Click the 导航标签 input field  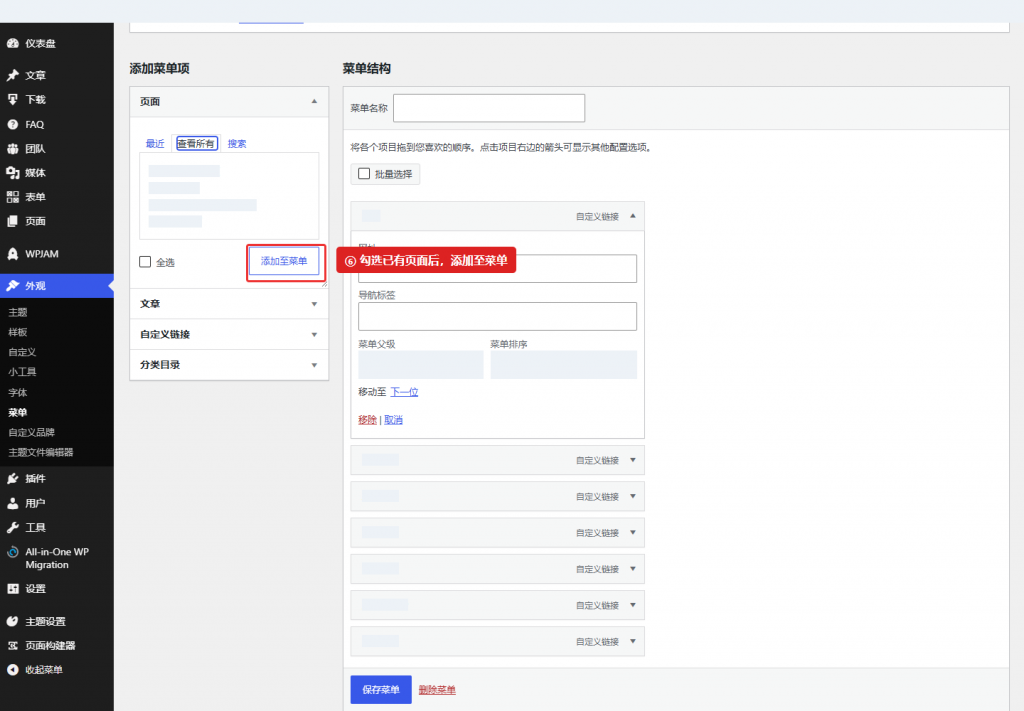pyautogui.click(x=498, y=316)
